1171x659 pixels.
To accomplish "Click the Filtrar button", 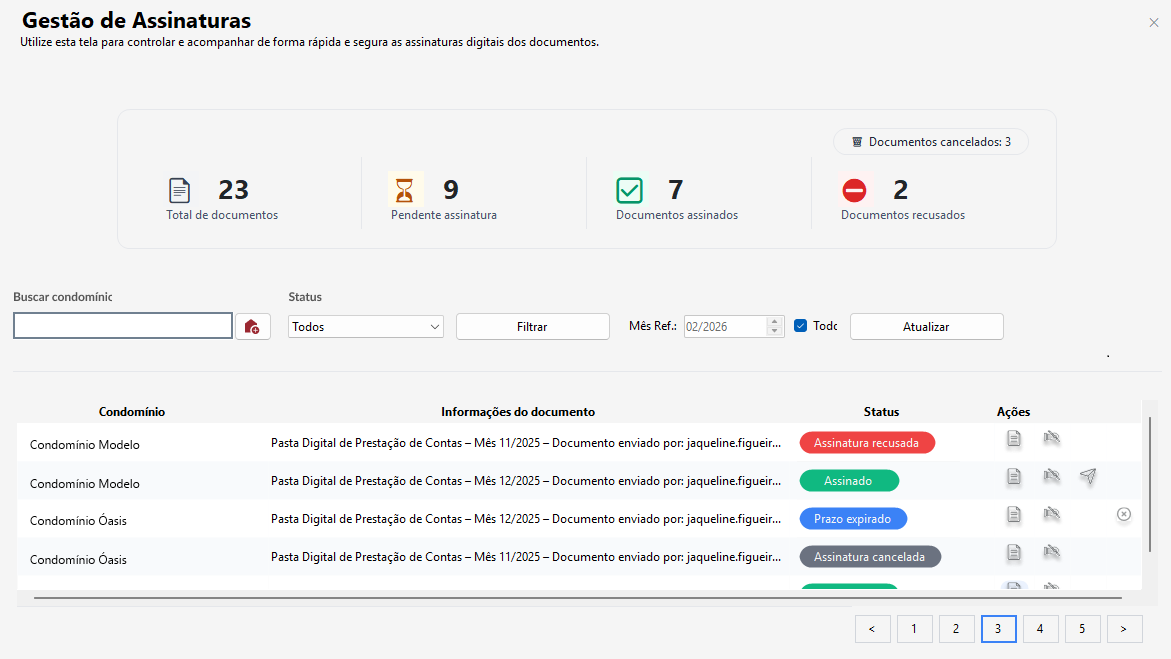I will click(532, 327).
